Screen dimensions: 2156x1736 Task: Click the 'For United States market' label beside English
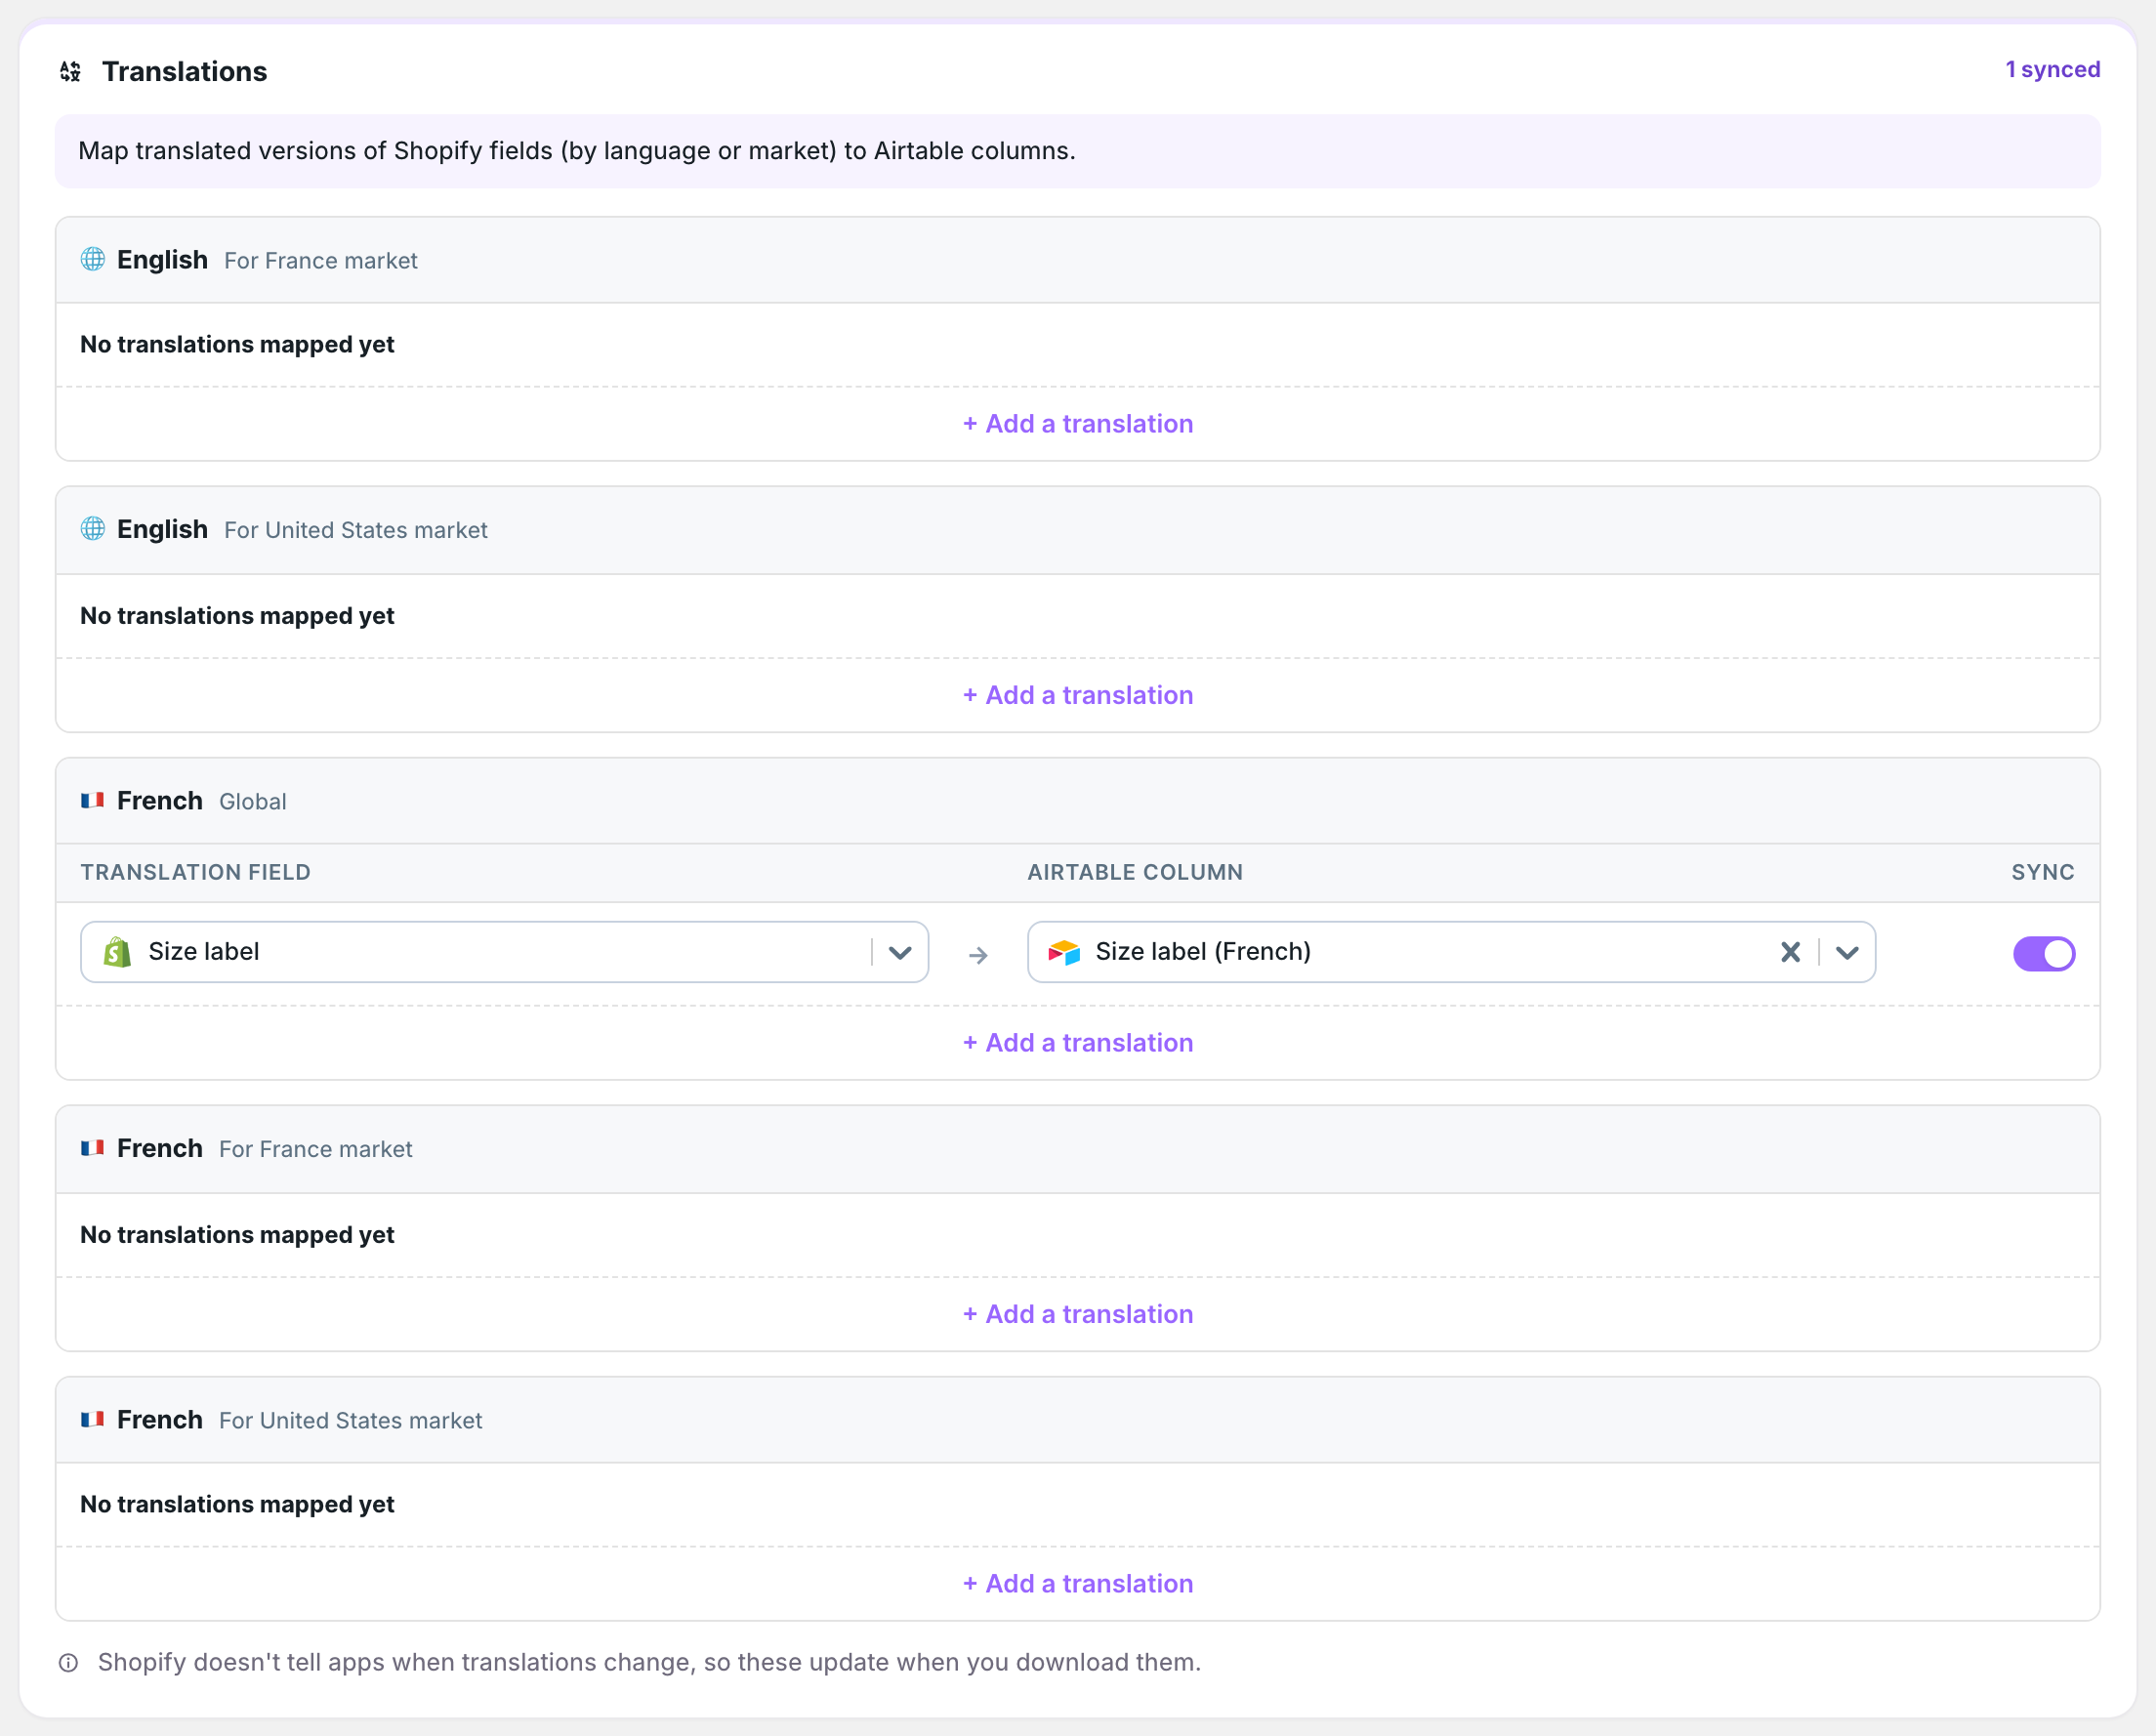click(x=356, y=530)
